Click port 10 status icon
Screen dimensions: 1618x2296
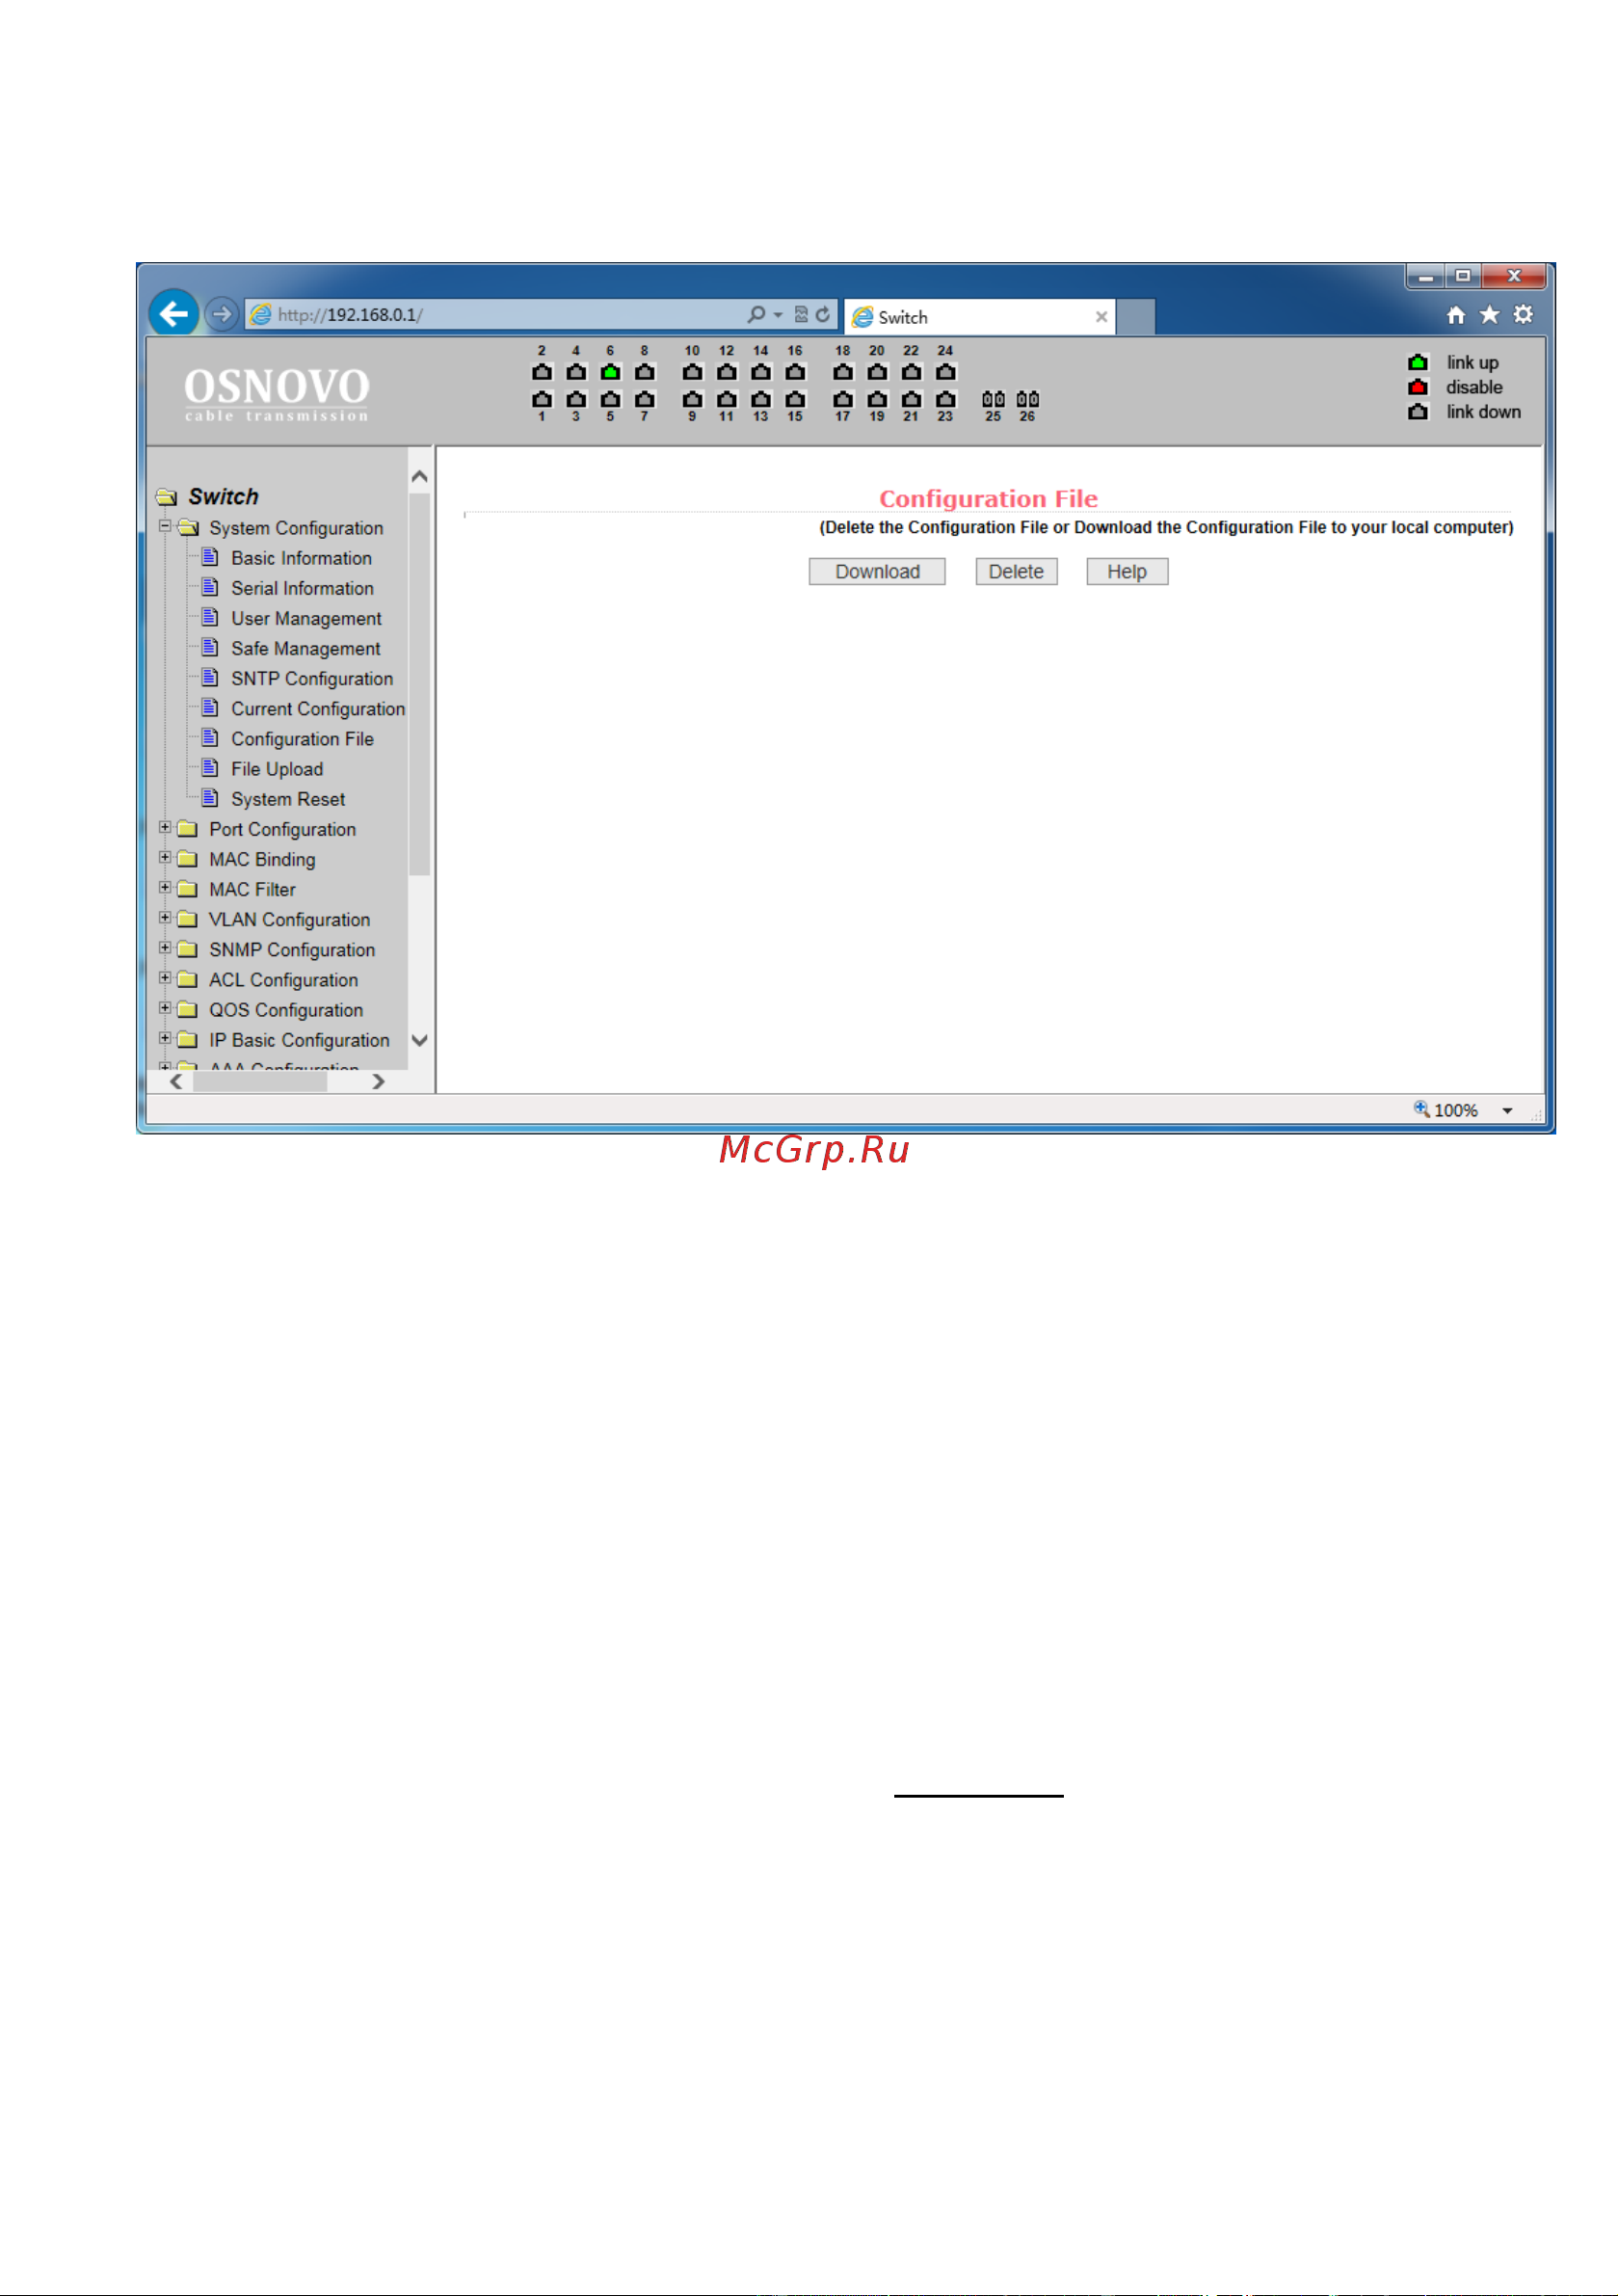(x=692, y=372)
